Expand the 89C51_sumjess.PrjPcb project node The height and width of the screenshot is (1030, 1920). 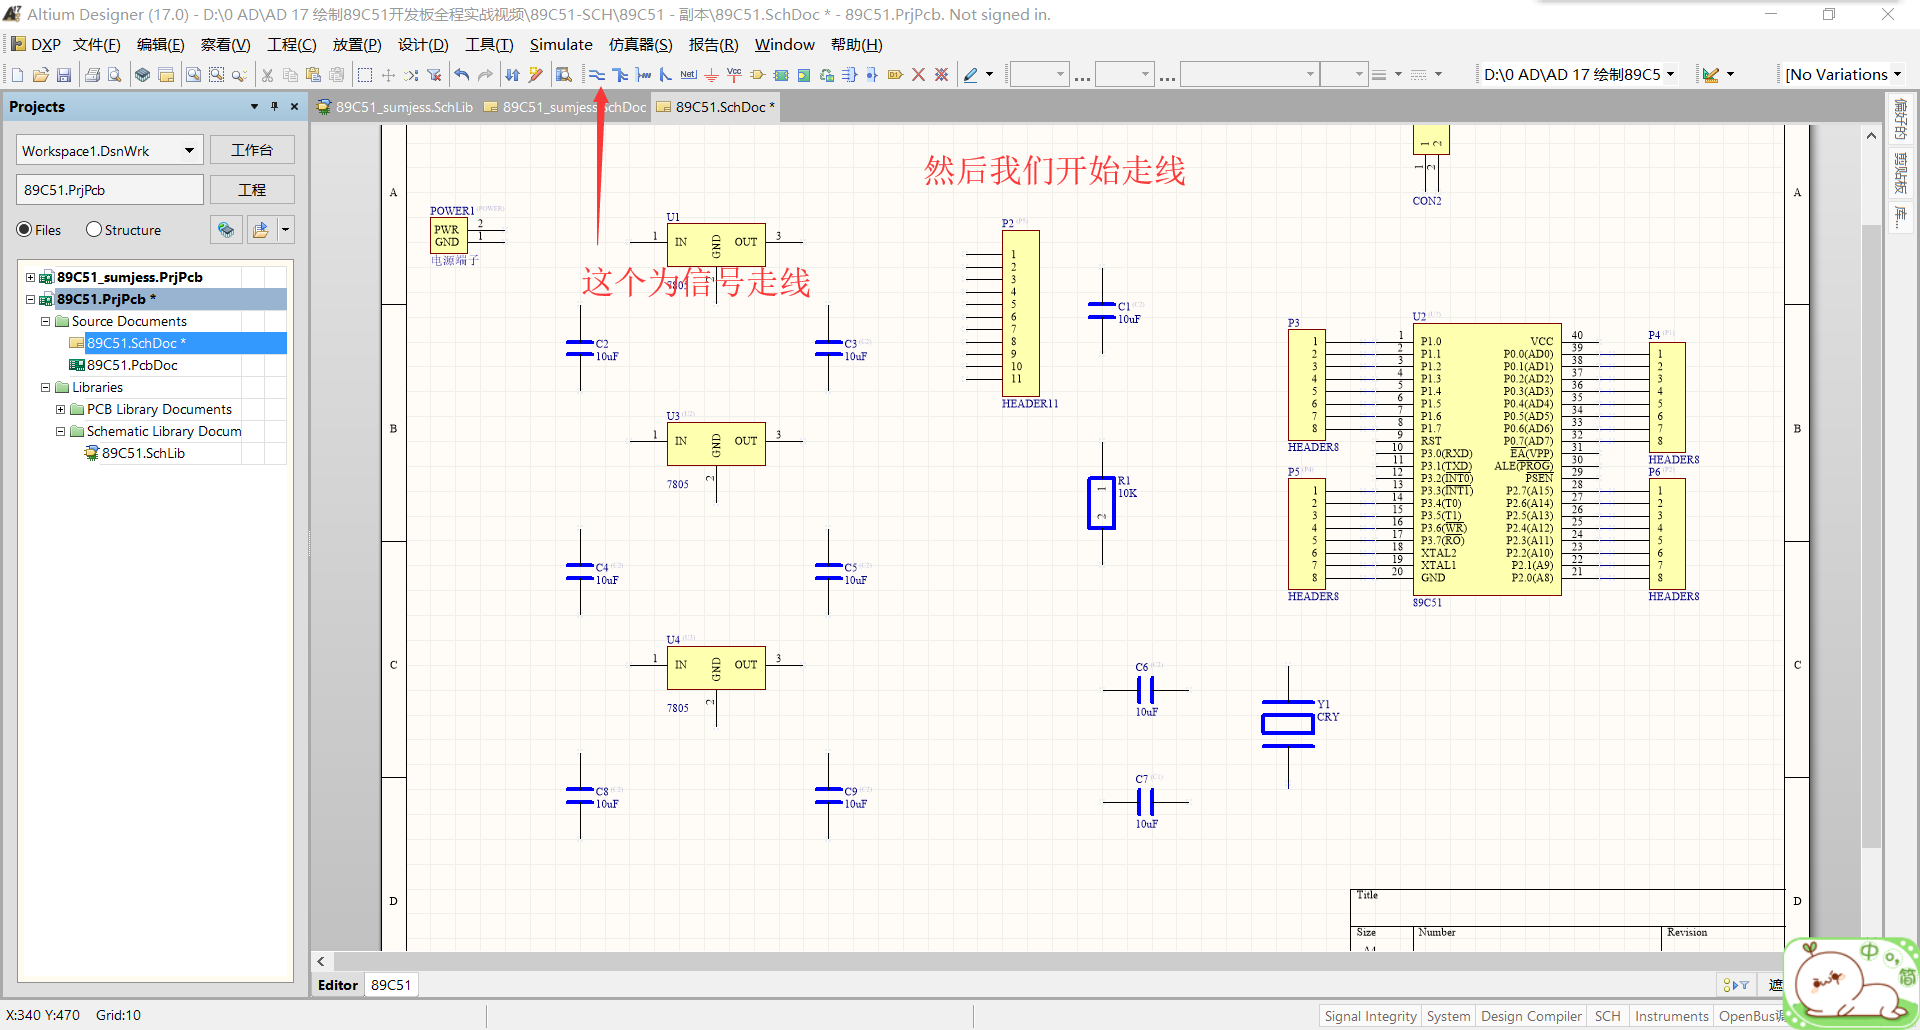point(30,277)
